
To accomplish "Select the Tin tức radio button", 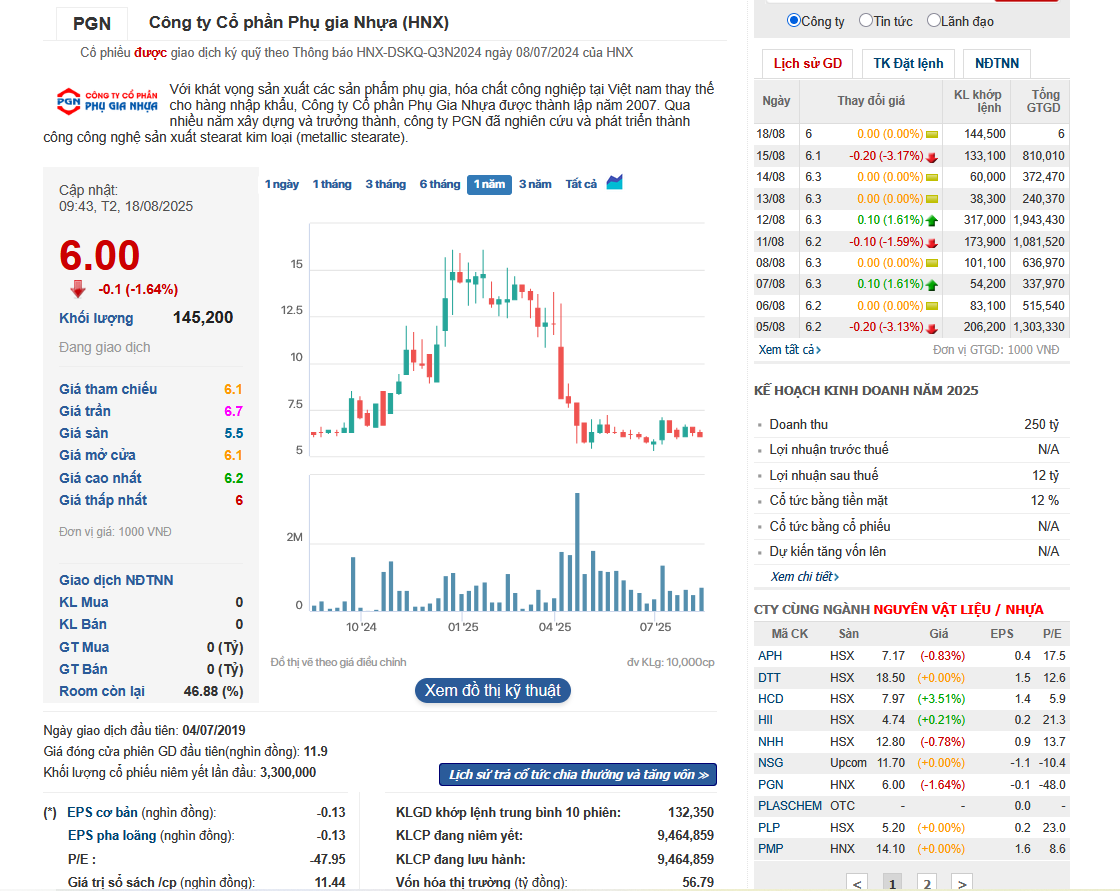I will (866, 21).
